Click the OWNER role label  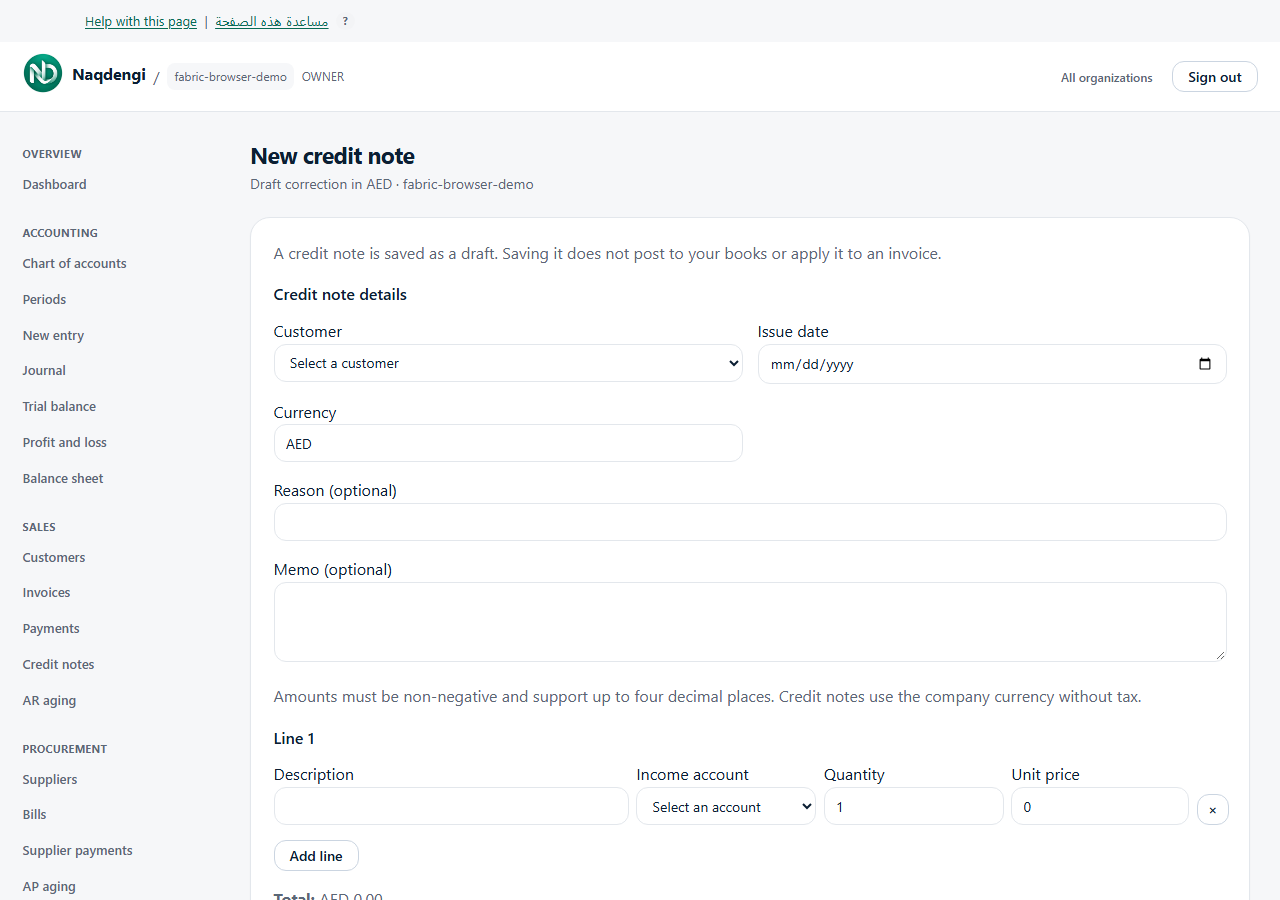coord(323,77)
